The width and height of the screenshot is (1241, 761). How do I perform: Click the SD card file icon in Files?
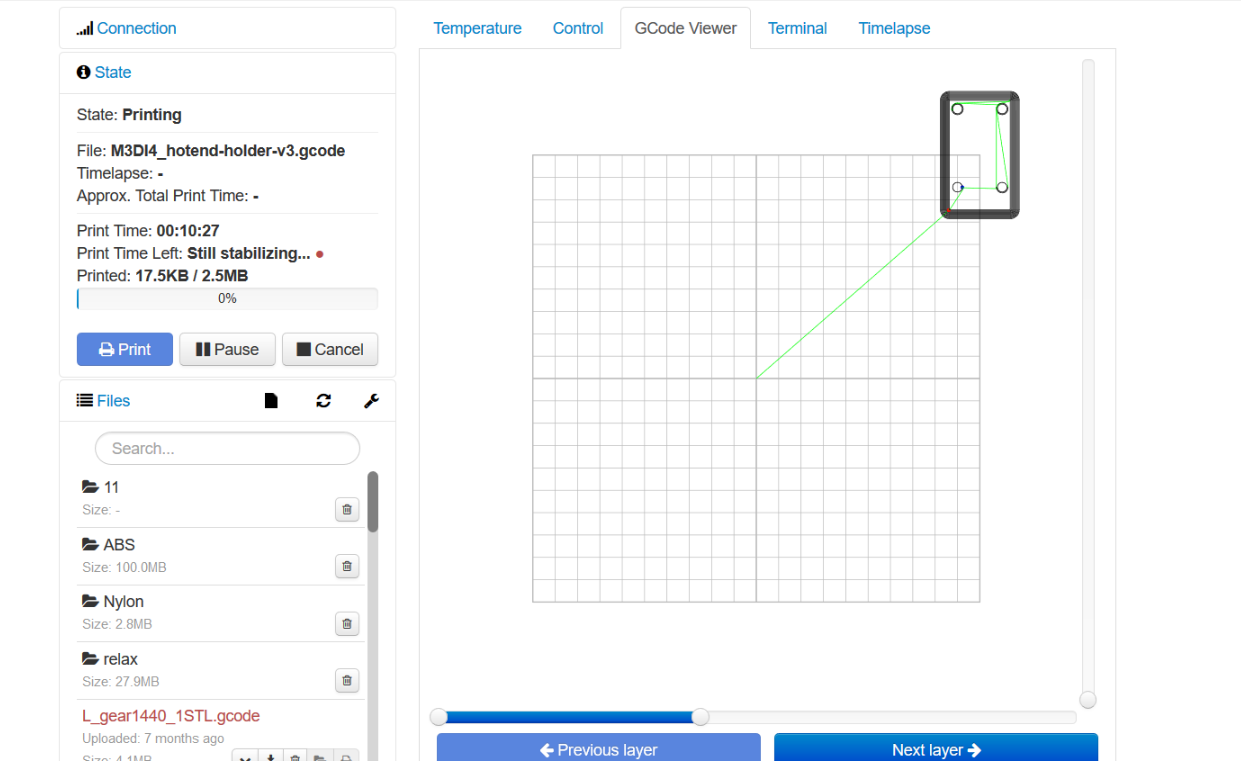click(x=271, y=401)
